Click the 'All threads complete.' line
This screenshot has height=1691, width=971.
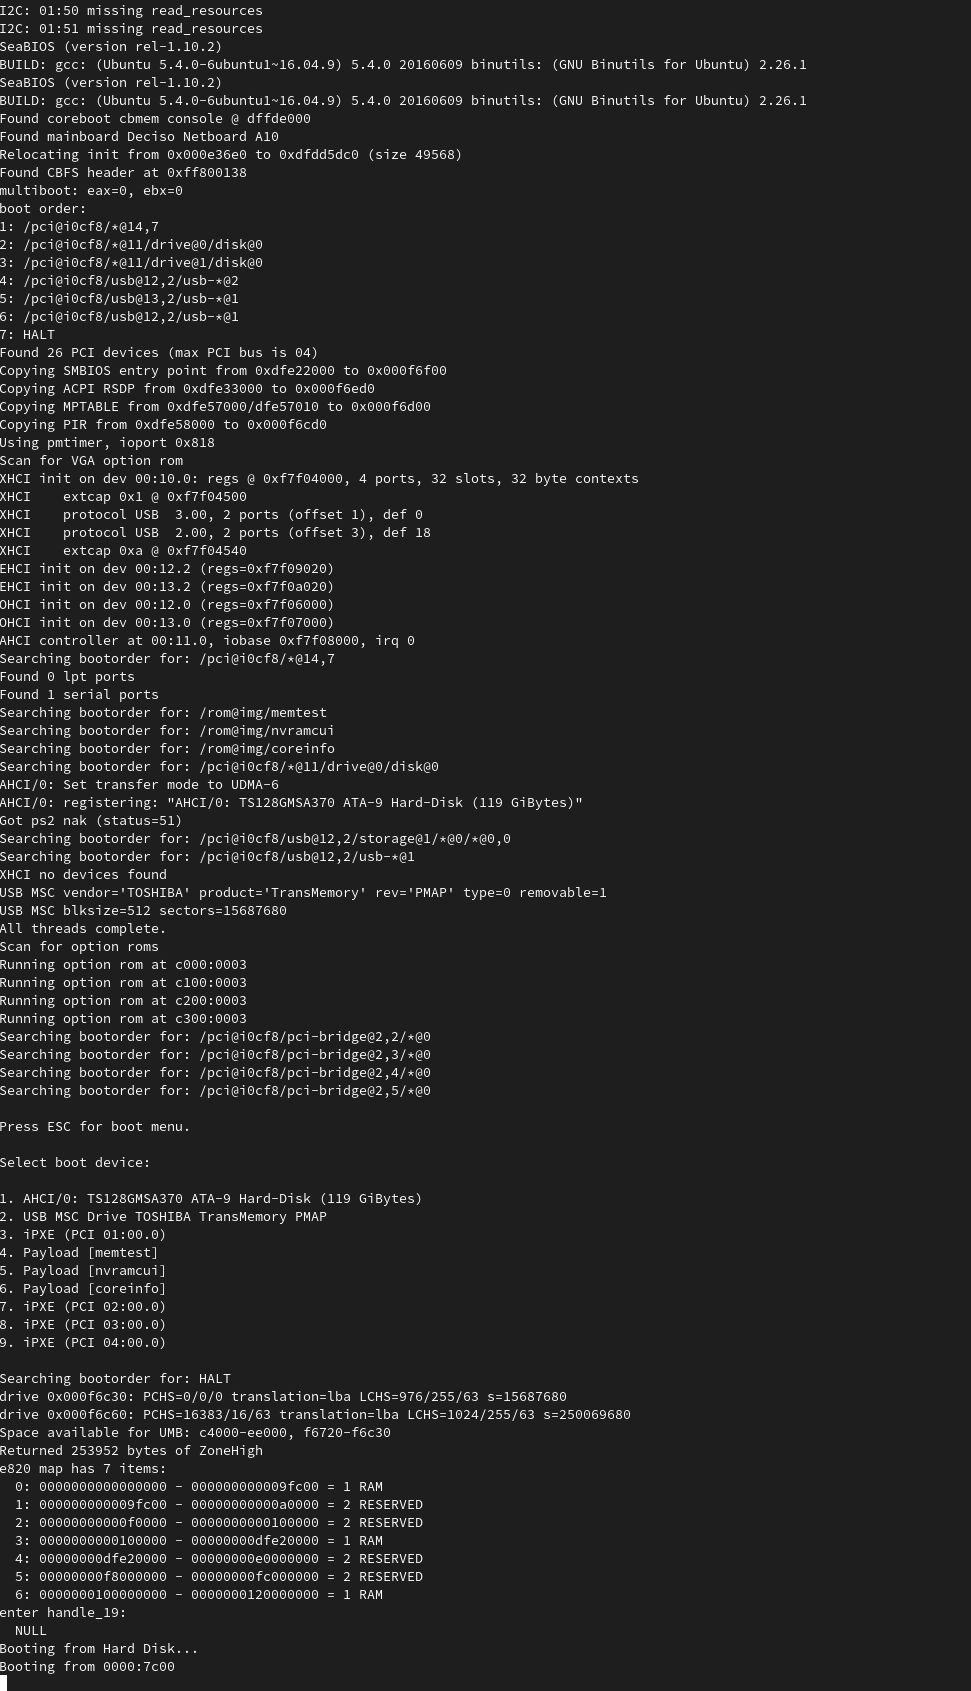pos(83,928)
